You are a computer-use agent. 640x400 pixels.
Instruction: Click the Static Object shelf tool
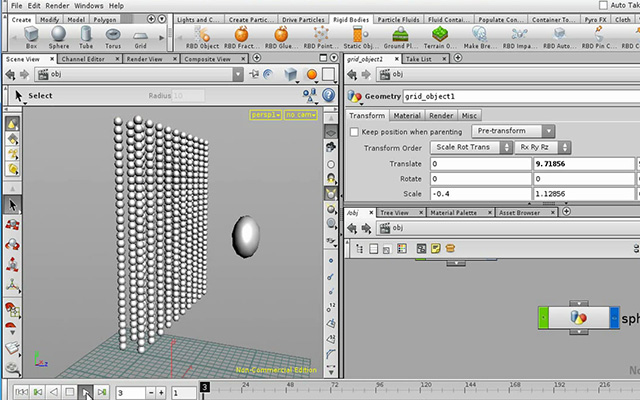point(361,38)
